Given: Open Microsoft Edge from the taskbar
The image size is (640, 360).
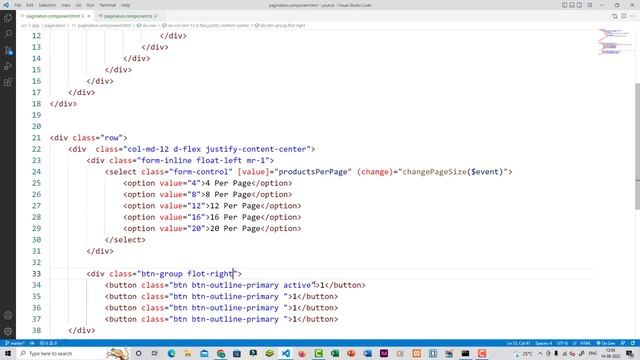Looking at the screenshot, I should tap(171, 353).
